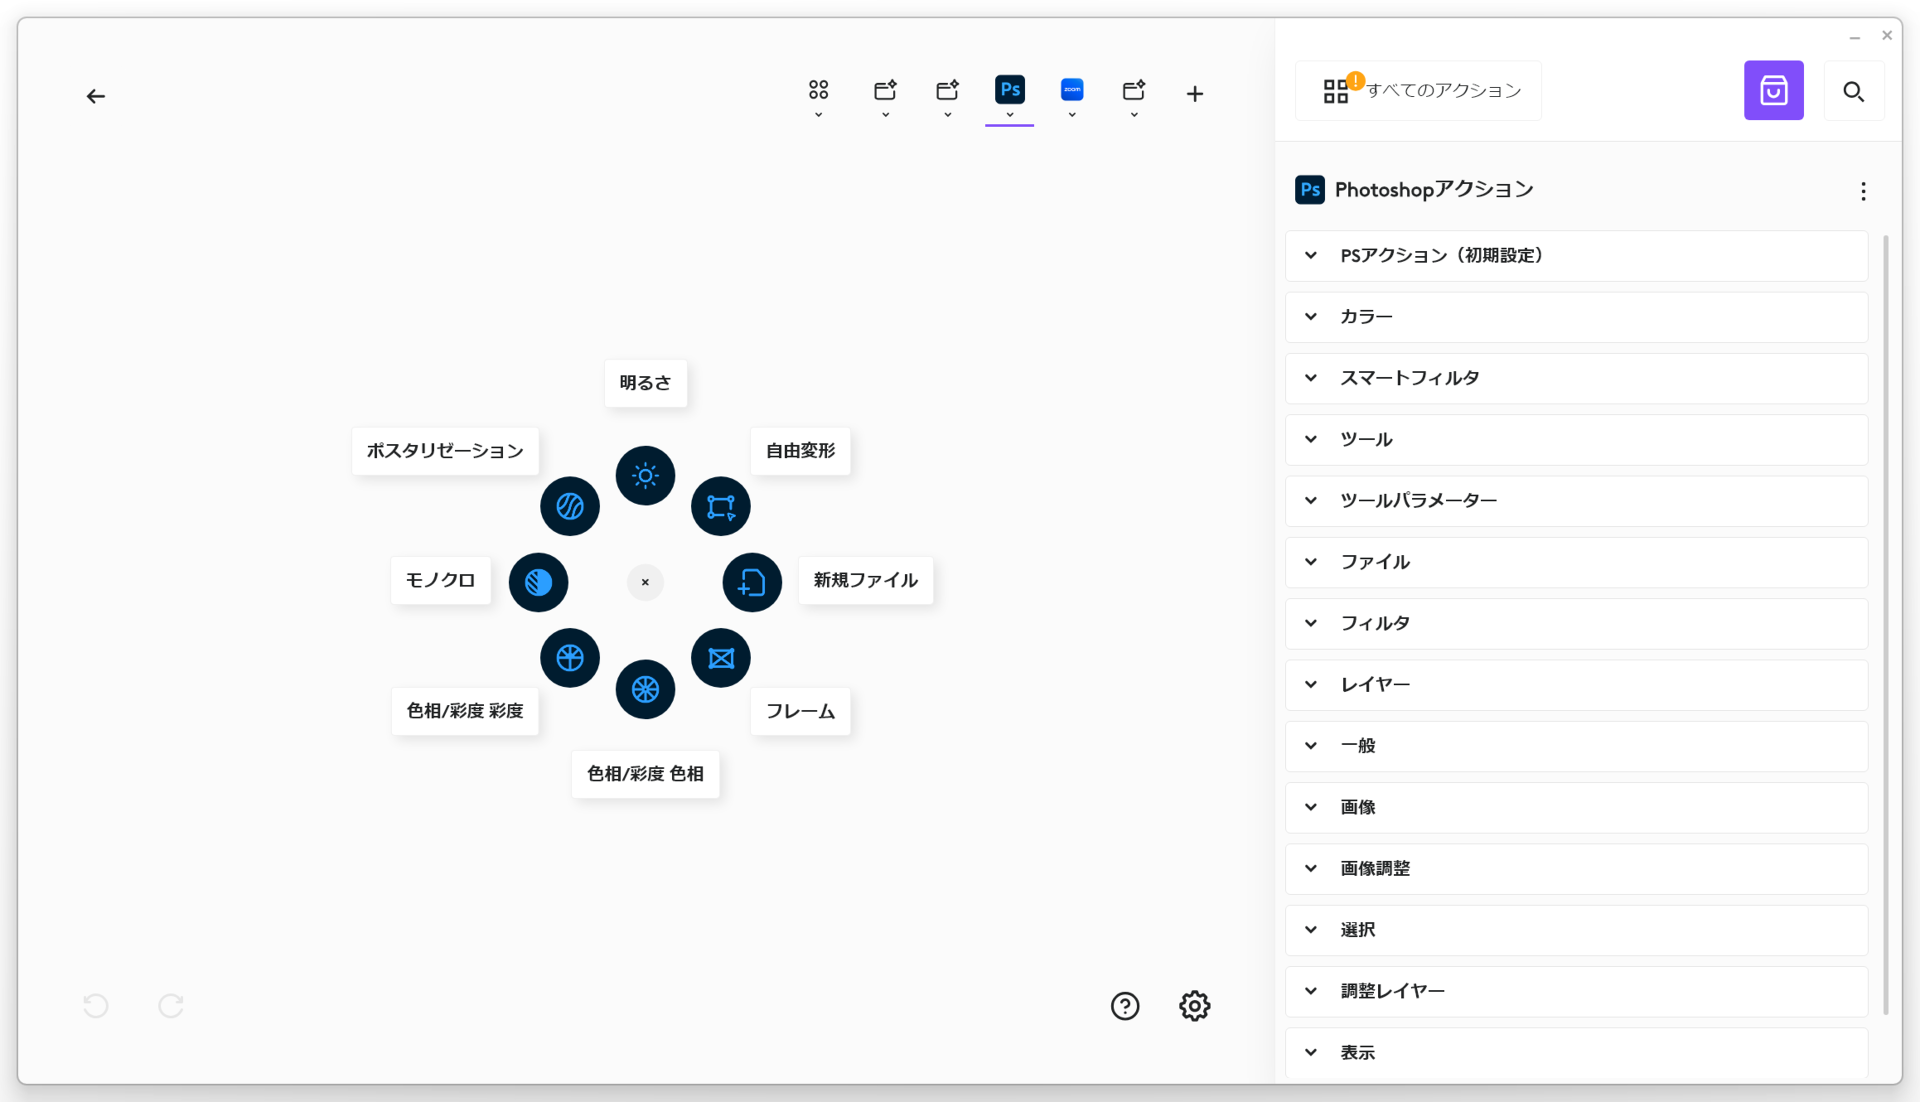Click the new file (新規ファイル) icon
The width and height of the screenshot is (1920, 1102).
[x=752, y=582]
